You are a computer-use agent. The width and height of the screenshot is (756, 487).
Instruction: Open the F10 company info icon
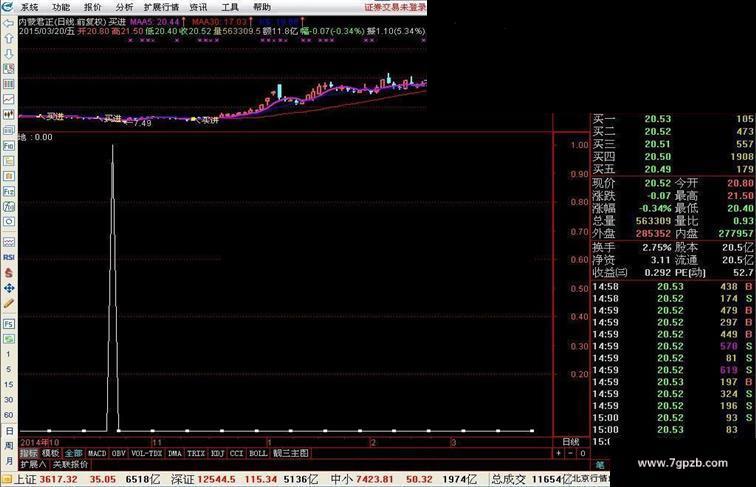8,146
